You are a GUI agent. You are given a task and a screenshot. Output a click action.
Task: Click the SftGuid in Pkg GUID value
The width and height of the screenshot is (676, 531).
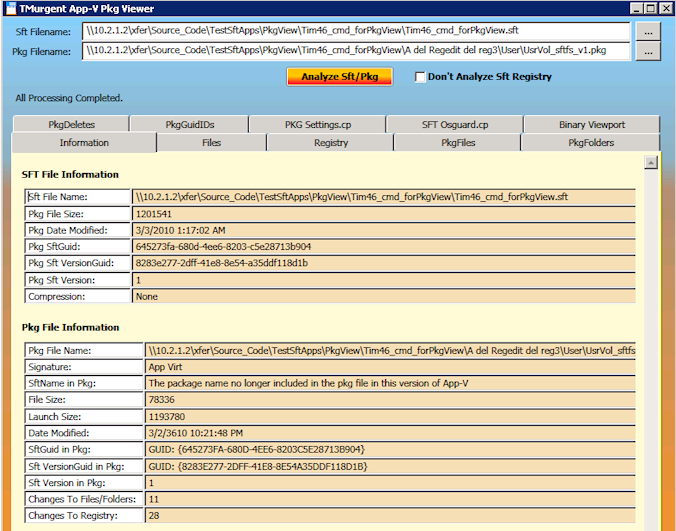pos(390,450)
